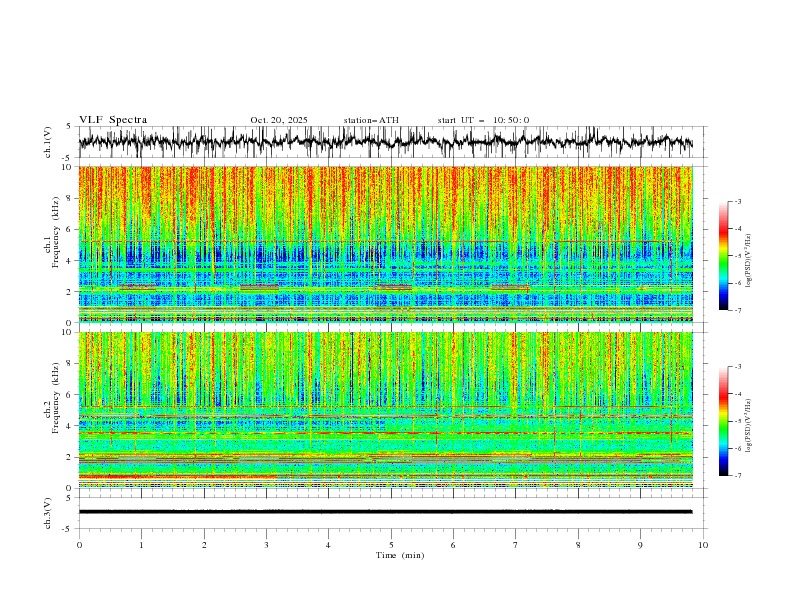Viewport: 792px width, 612px height.
Task: Click the "2" minute tick on time axis
Action: tap(204, 545)
